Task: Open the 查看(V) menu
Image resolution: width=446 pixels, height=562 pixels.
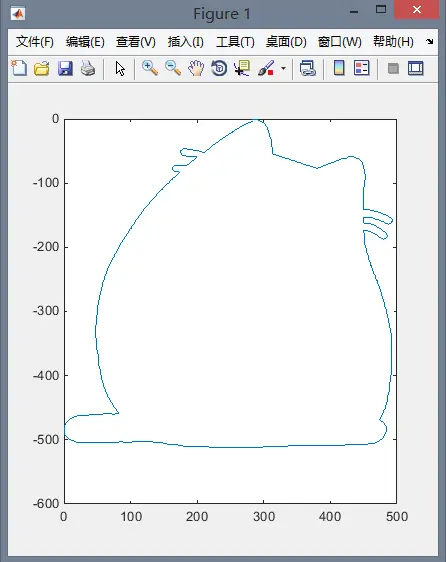Action: coord(136,42)
